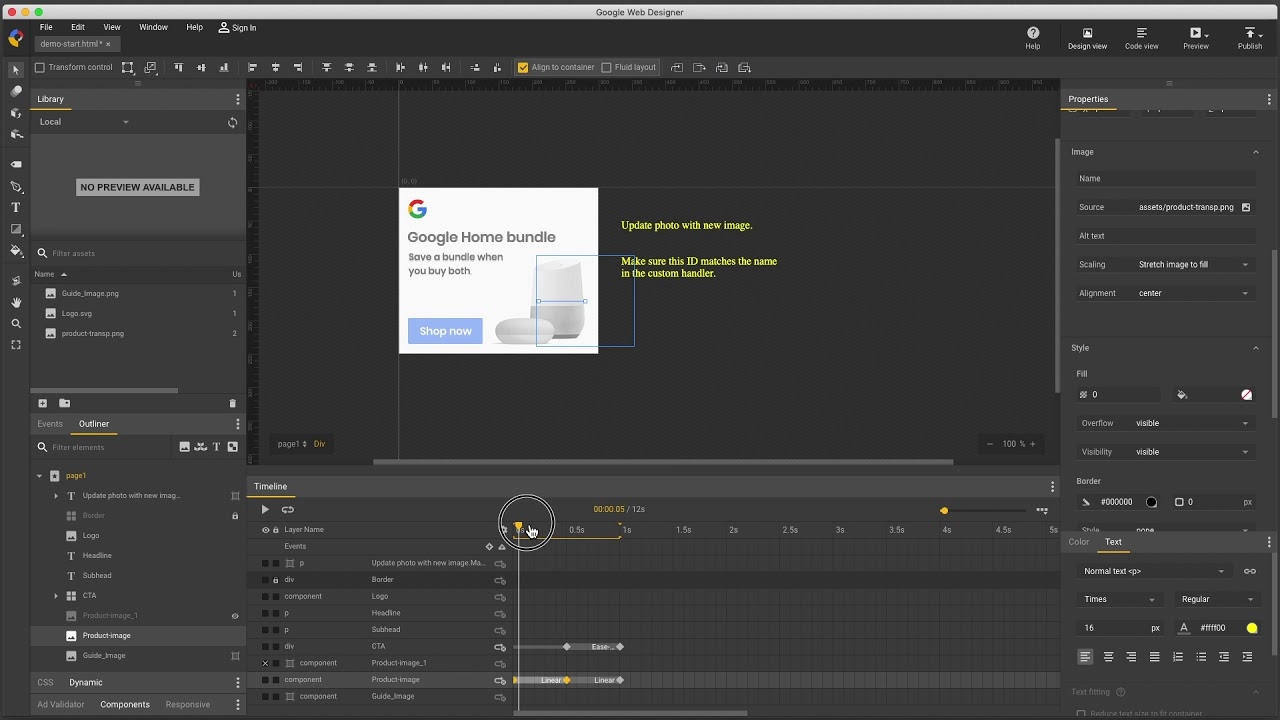This screenshot has height=720, width=1280.
Task: Select the Zoom magnifier tool
Action: pos(15,324)
